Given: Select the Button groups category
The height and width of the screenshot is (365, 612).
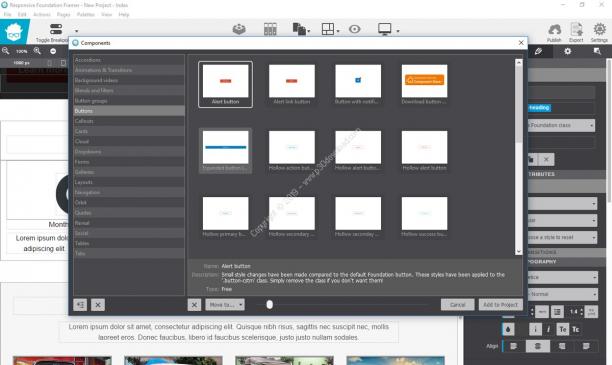Looking at the screenshot, I should [x=129, y=100].
